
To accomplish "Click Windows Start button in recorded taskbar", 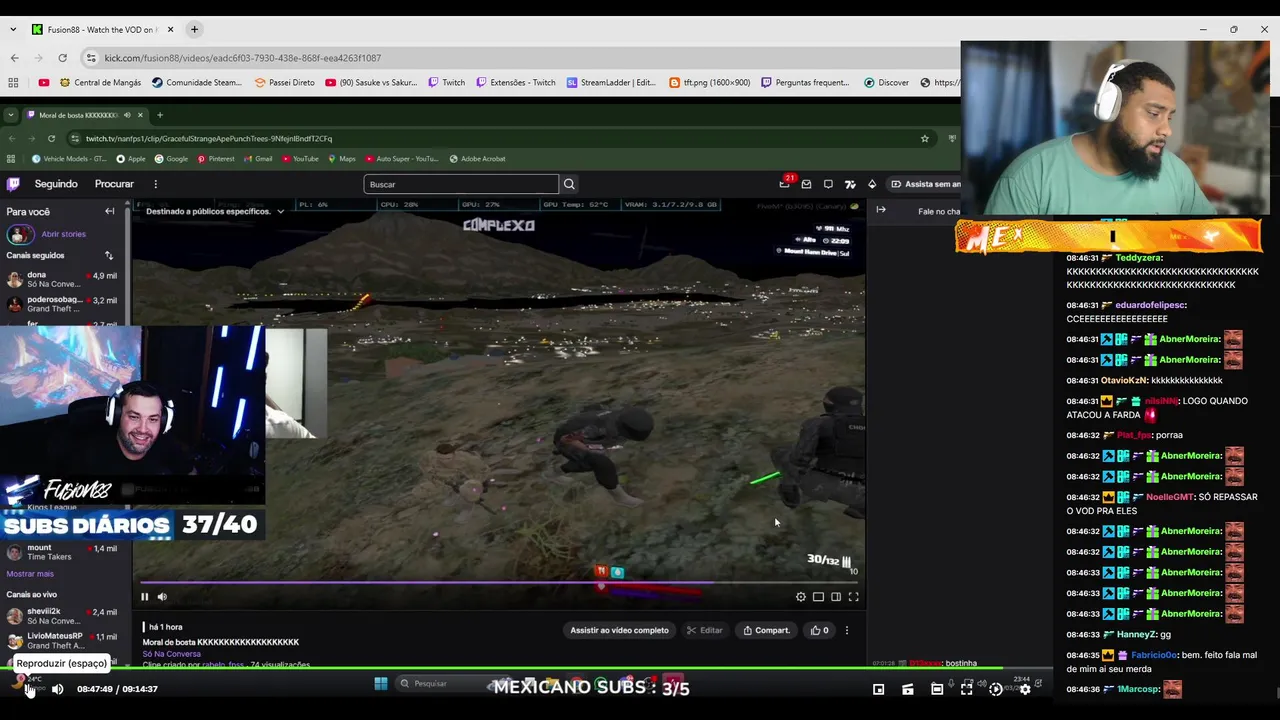I will (x=380, y=684).
